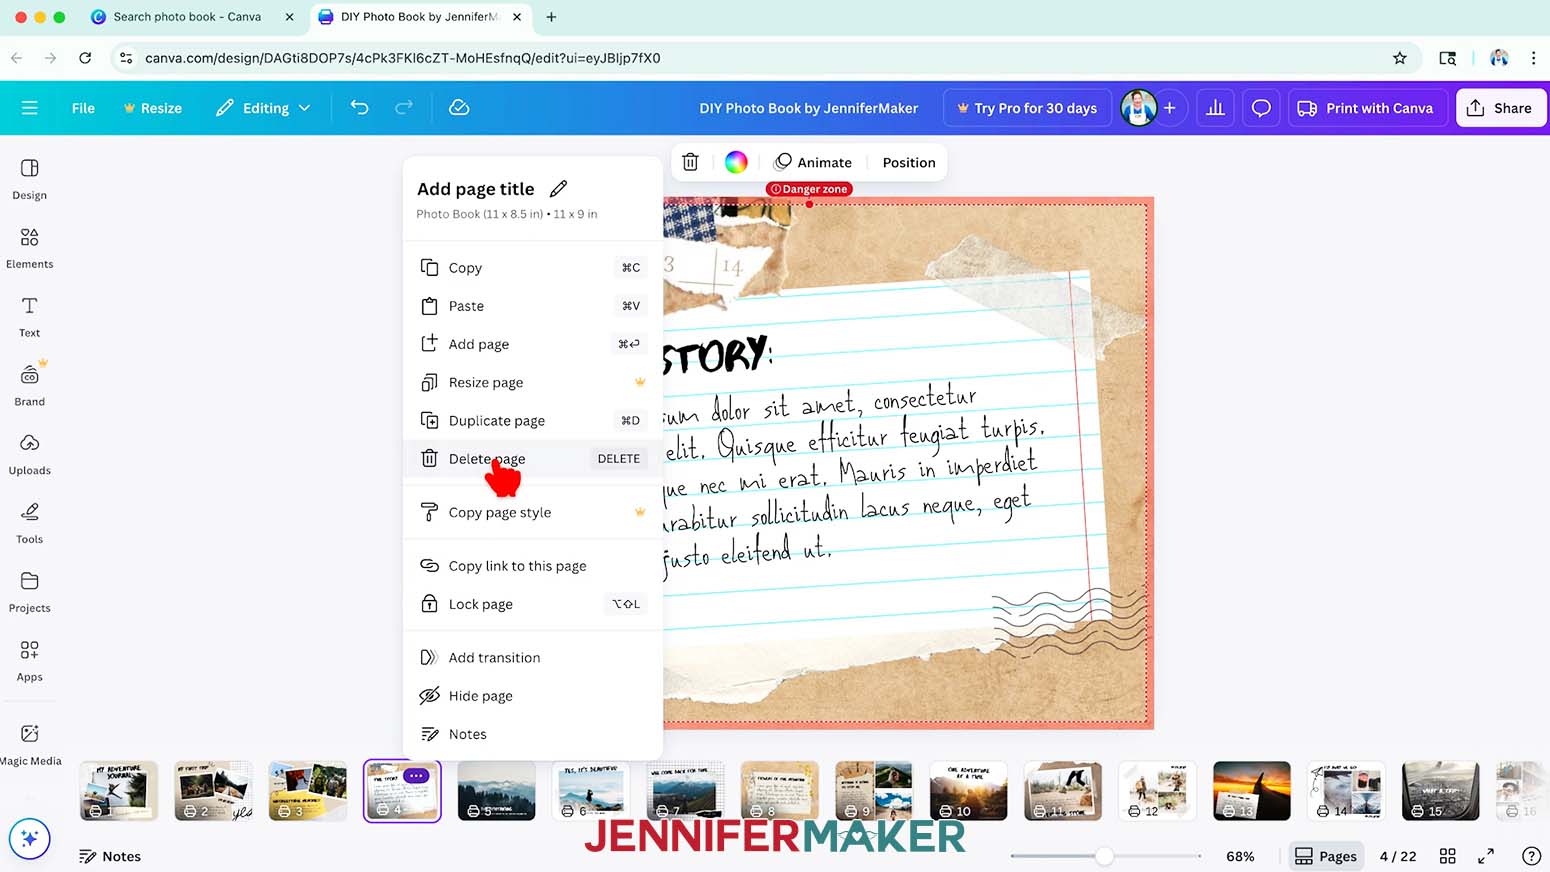1550x872 pixels.
Task: Redo the last action
Action: point(404,108)
